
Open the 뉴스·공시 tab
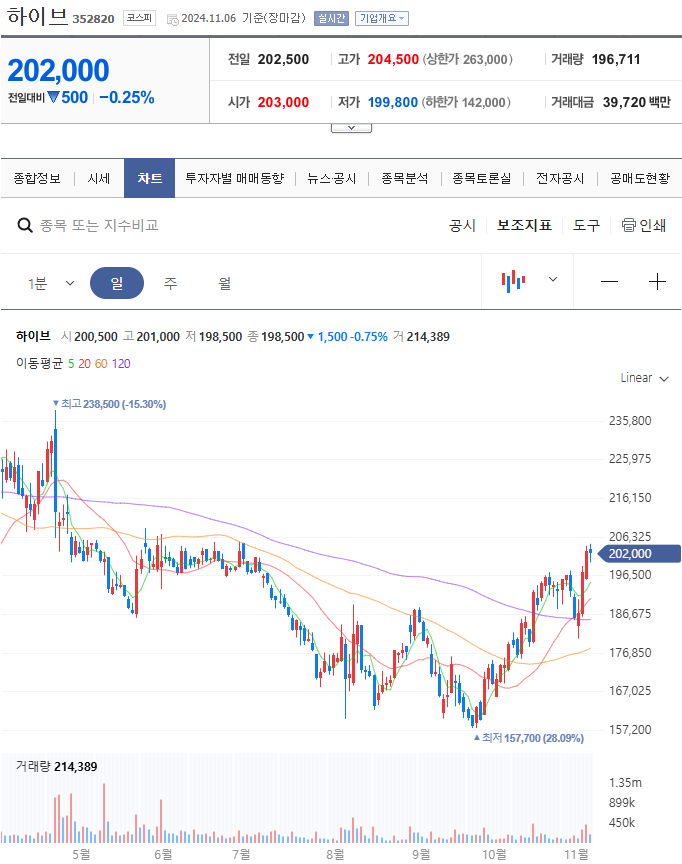click(x=332, y=178)
